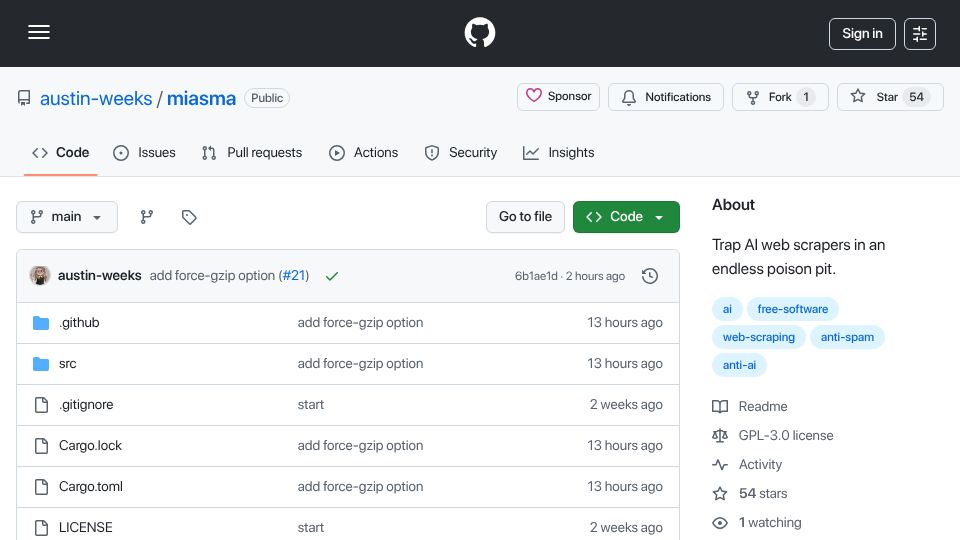Screen dimensions: 960x540
Task: Open .github row commit message link
Action: point(360,323)
